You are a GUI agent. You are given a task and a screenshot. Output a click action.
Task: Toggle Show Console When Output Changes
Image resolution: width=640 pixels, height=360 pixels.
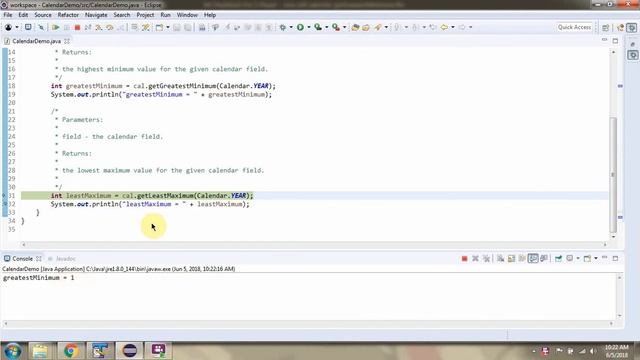[533, 258]
